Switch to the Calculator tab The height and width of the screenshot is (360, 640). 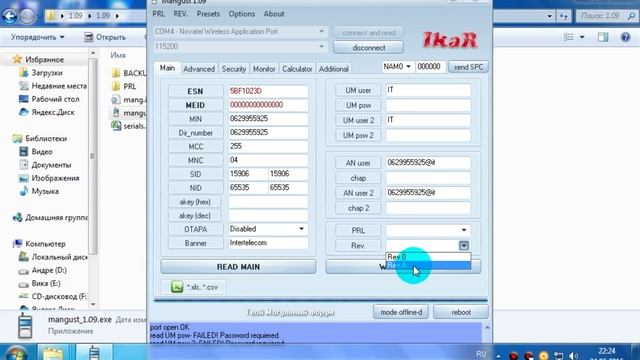(x=297, y=69)
